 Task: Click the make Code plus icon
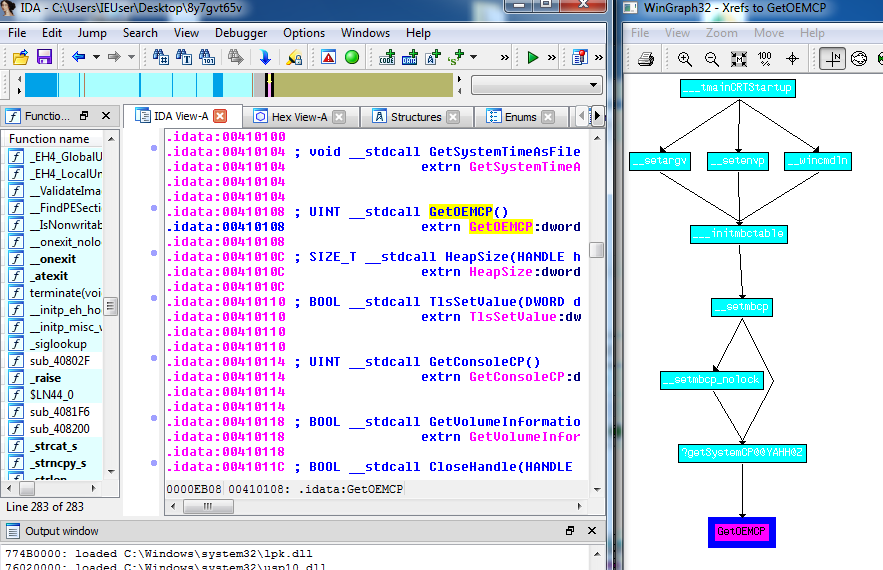pyautogui.click(x=387, y=57)
